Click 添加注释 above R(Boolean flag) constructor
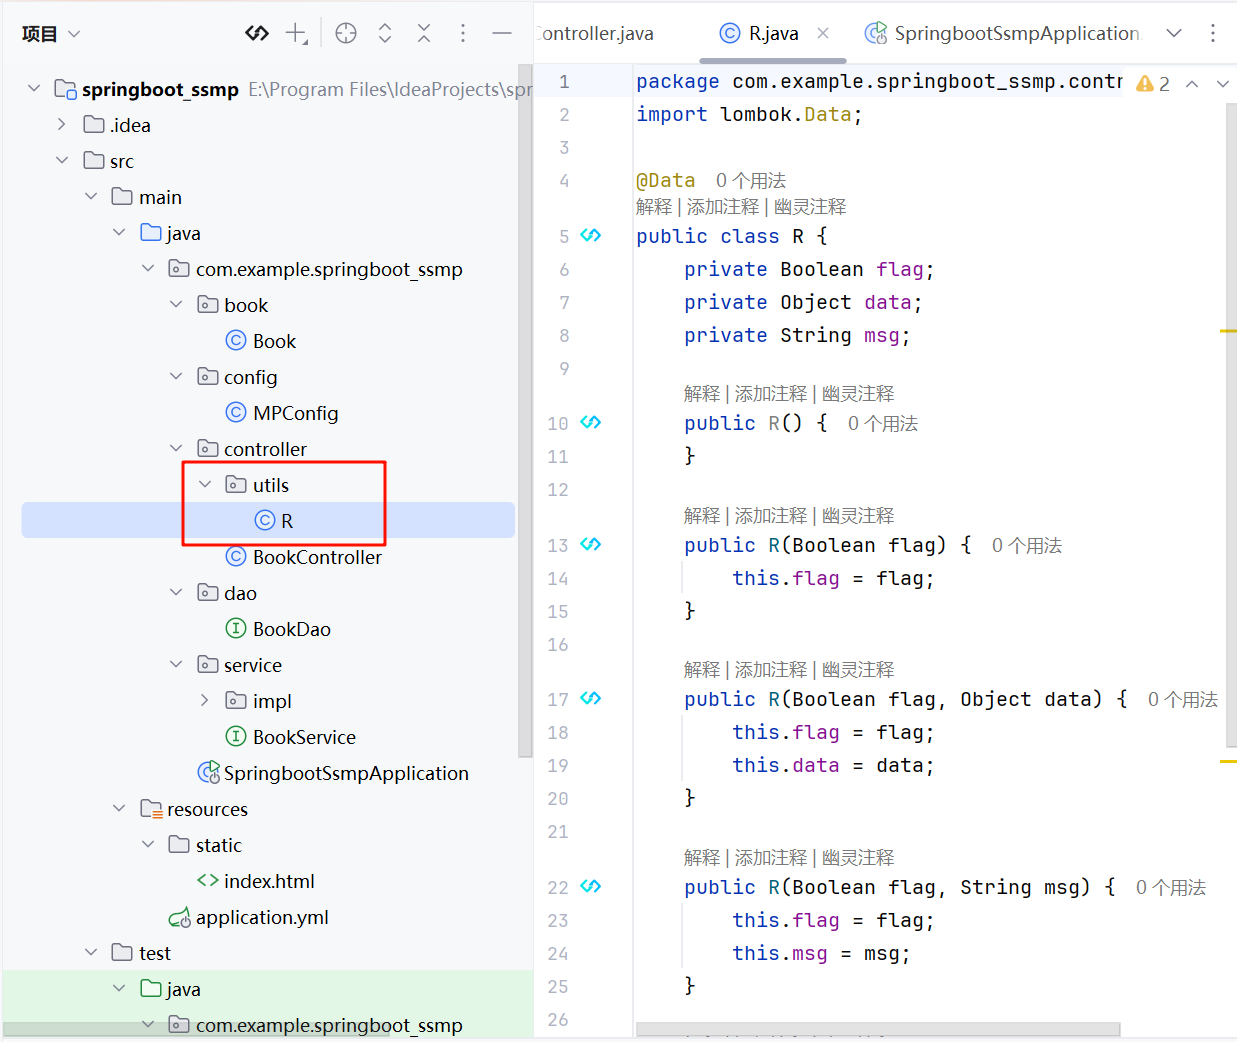 [x=771, y=516]
